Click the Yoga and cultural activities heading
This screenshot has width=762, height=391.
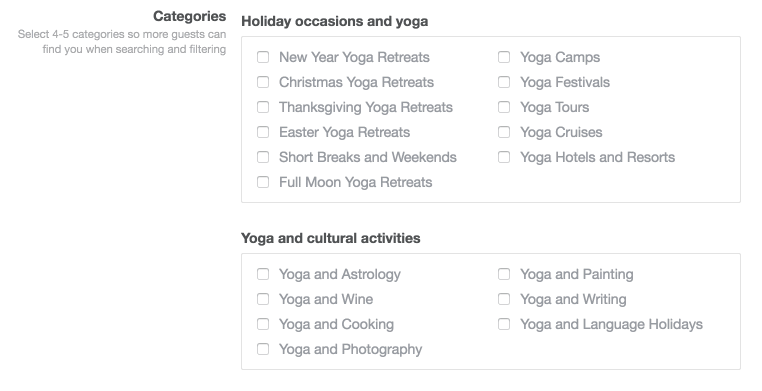pyautogui.click(x=330, y=238)
